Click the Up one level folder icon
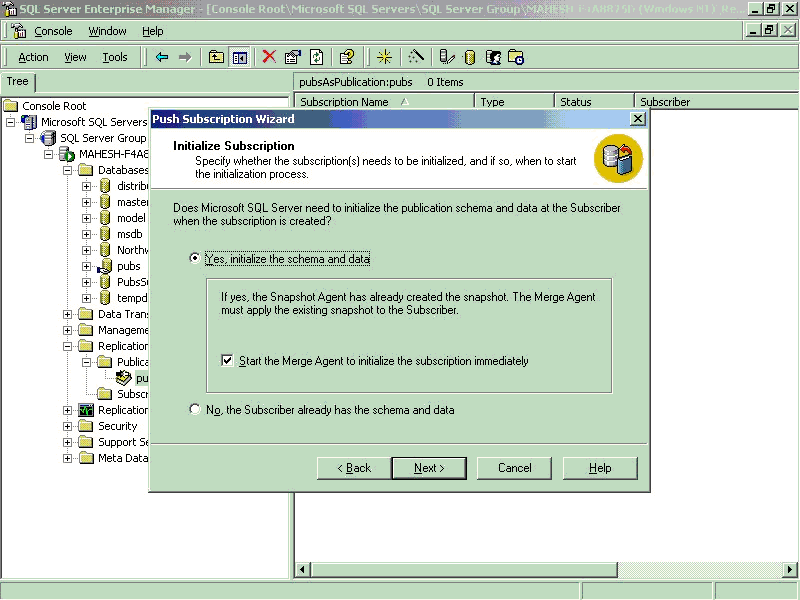800x600 pixels. coord(216,57)
